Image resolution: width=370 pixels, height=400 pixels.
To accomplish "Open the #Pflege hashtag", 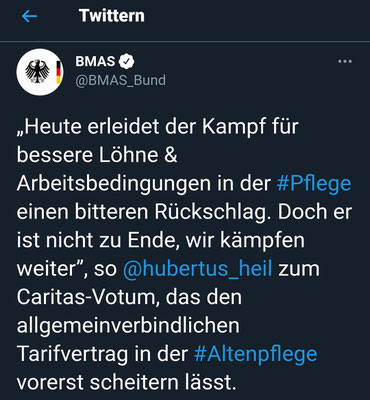I will click(x=314, y=183).
